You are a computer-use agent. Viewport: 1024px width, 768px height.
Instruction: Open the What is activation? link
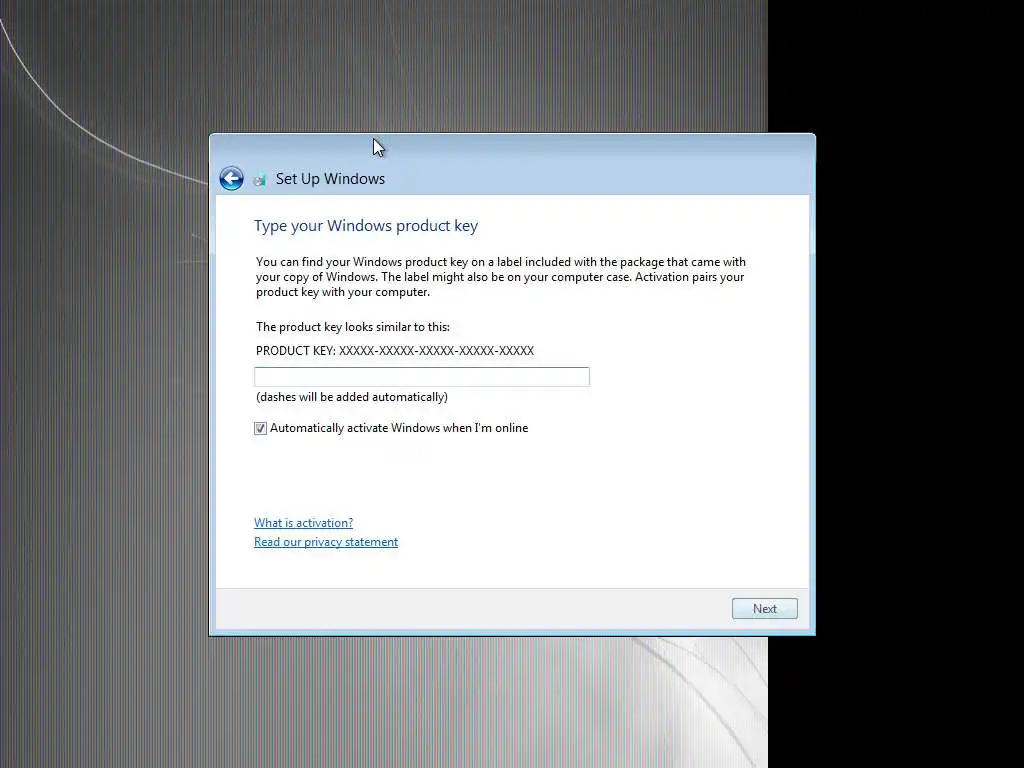(x=304, y=523)
